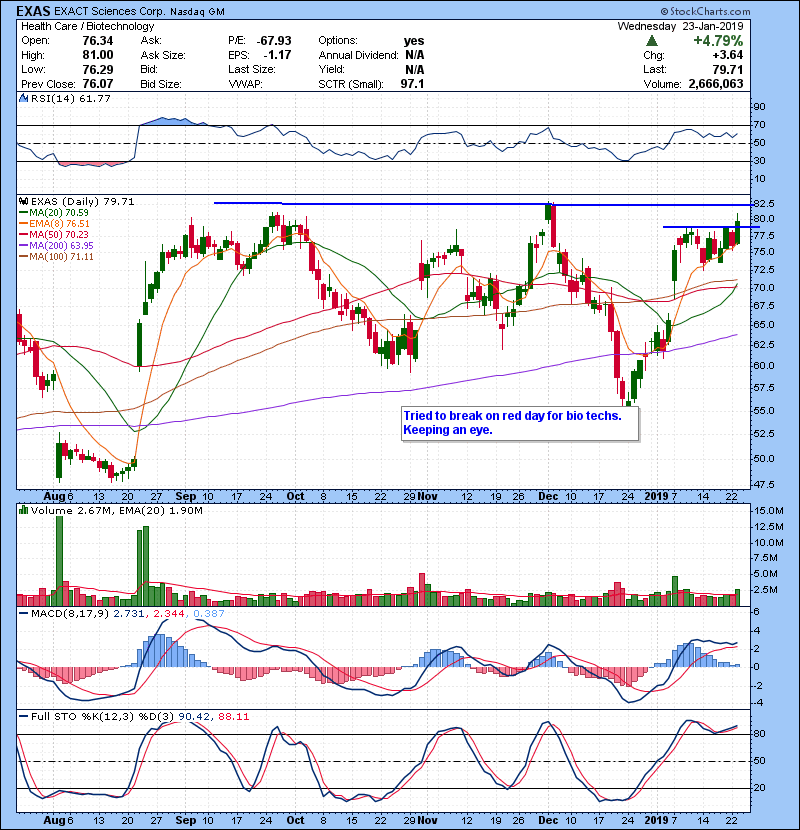Screen dimensions: 800x830
Task: Click the 'Tried to break on red day' note
Action: pos(520,423)
